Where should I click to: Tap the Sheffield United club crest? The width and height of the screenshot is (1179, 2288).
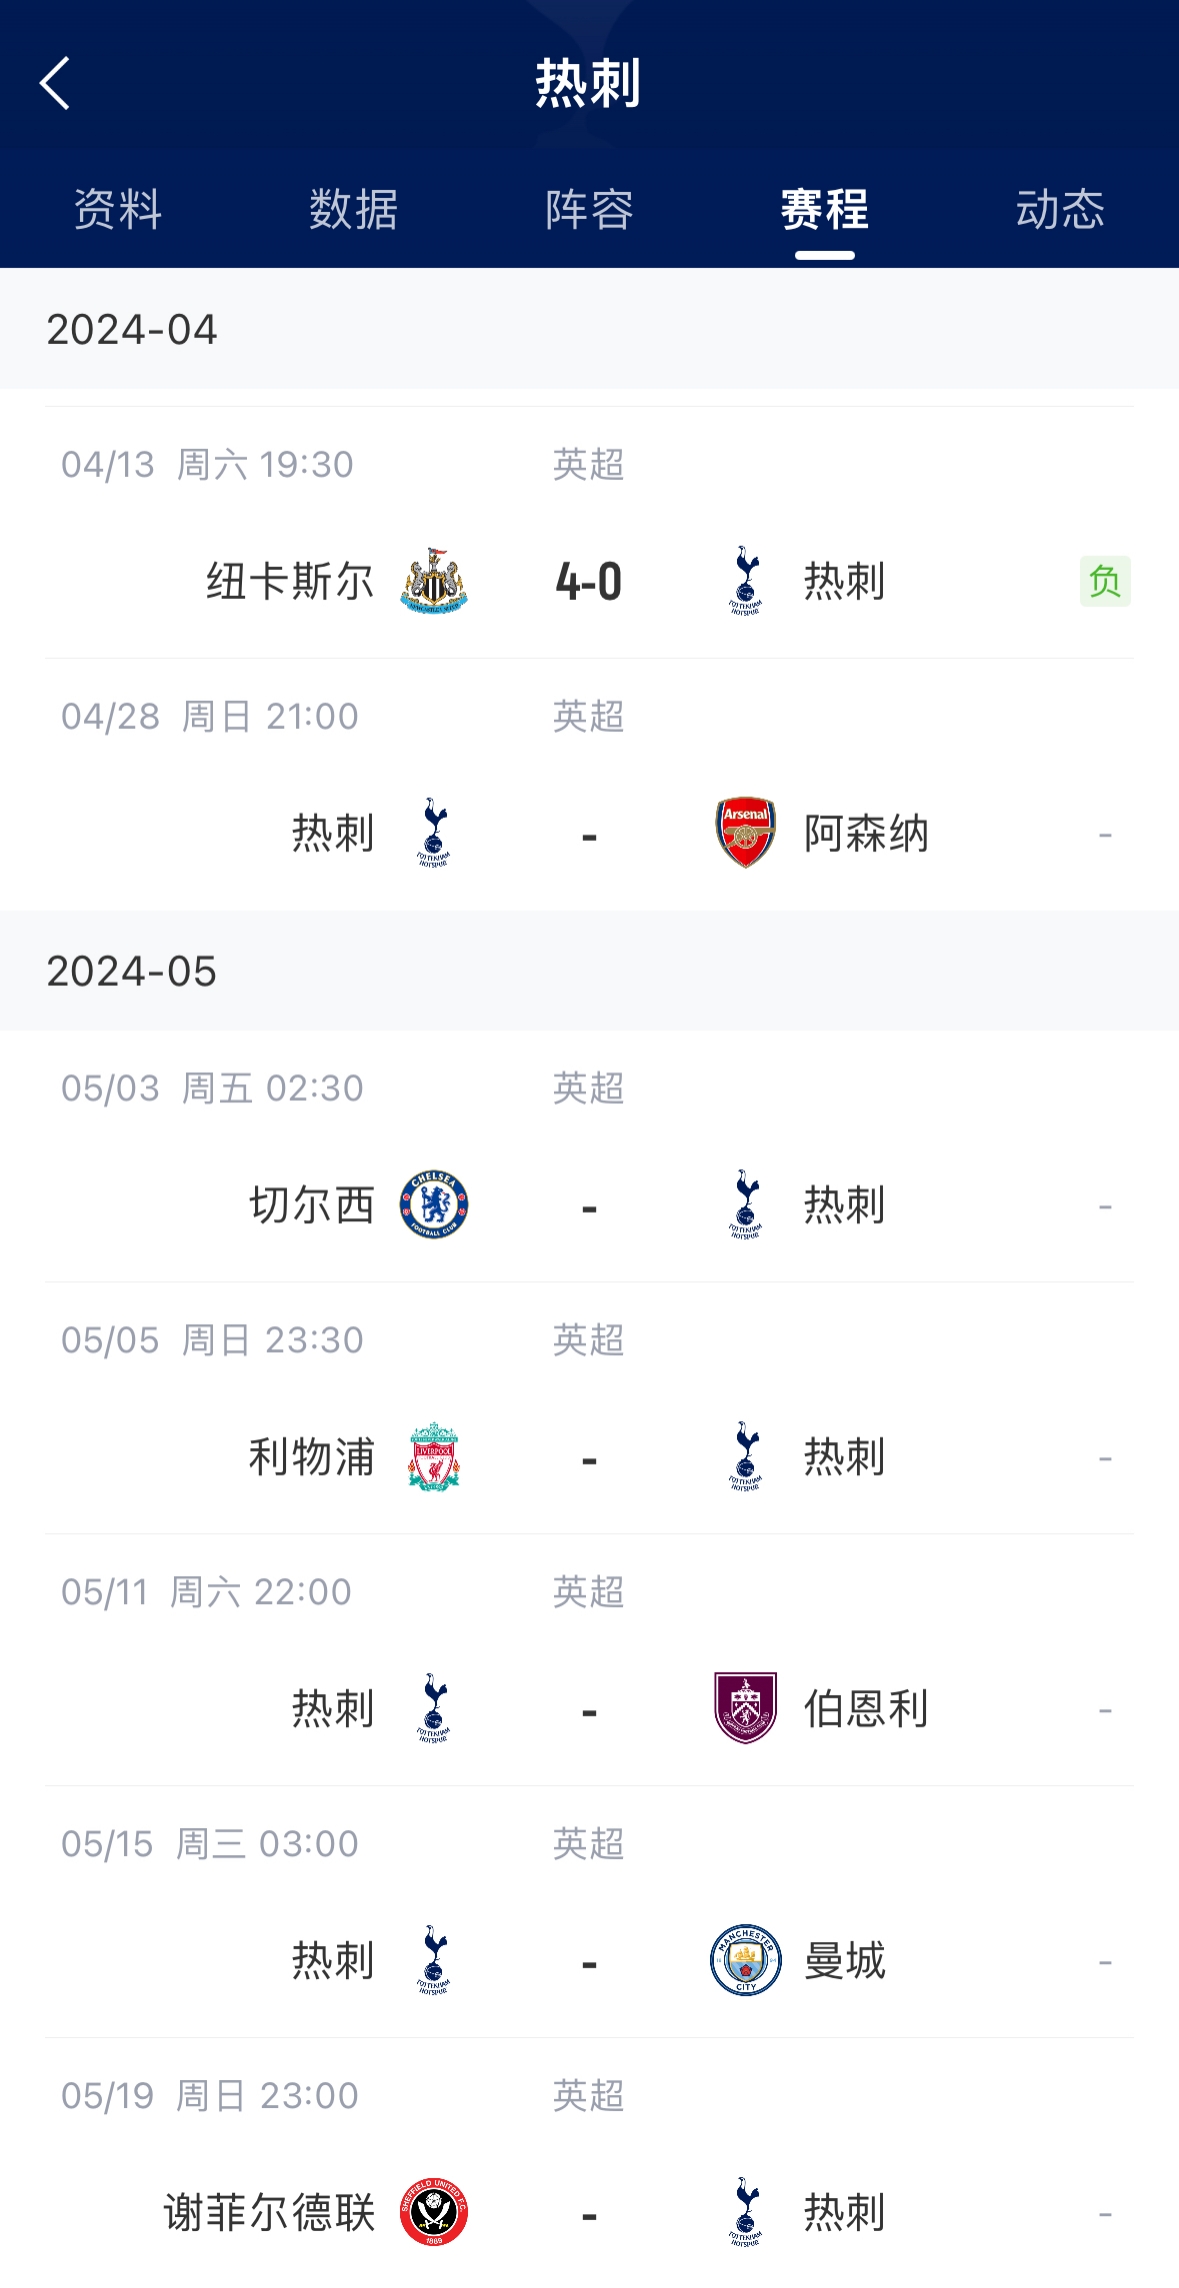click(x=434, y=2212)
